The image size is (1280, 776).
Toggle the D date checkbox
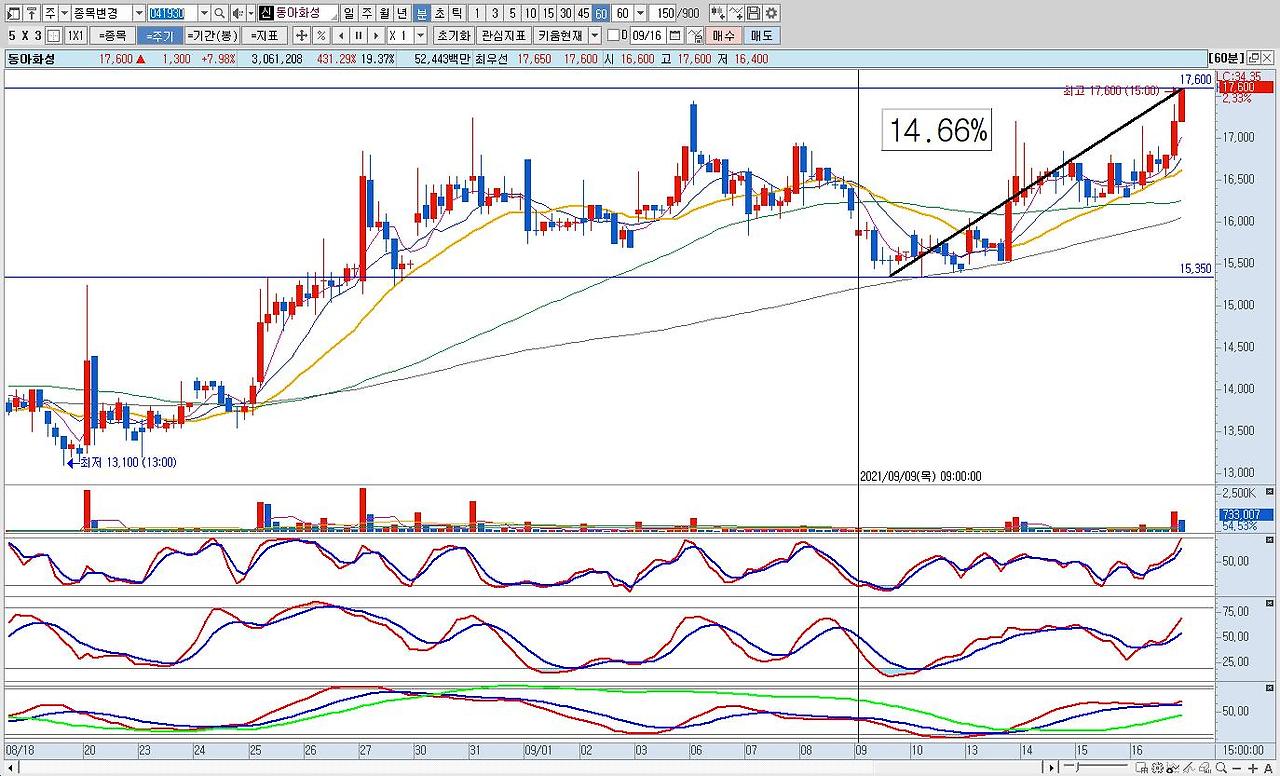pos(613,35)
